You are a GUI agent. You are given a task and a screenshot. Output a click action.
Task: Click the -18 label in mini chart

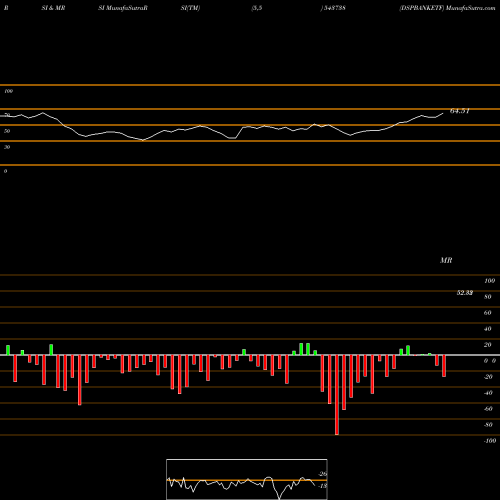tap(323, 486)
